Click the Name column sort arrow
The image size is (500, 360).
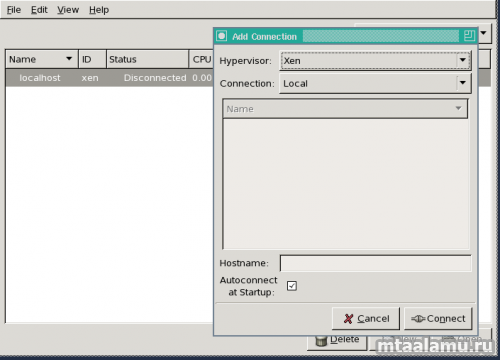coord(69,59)
